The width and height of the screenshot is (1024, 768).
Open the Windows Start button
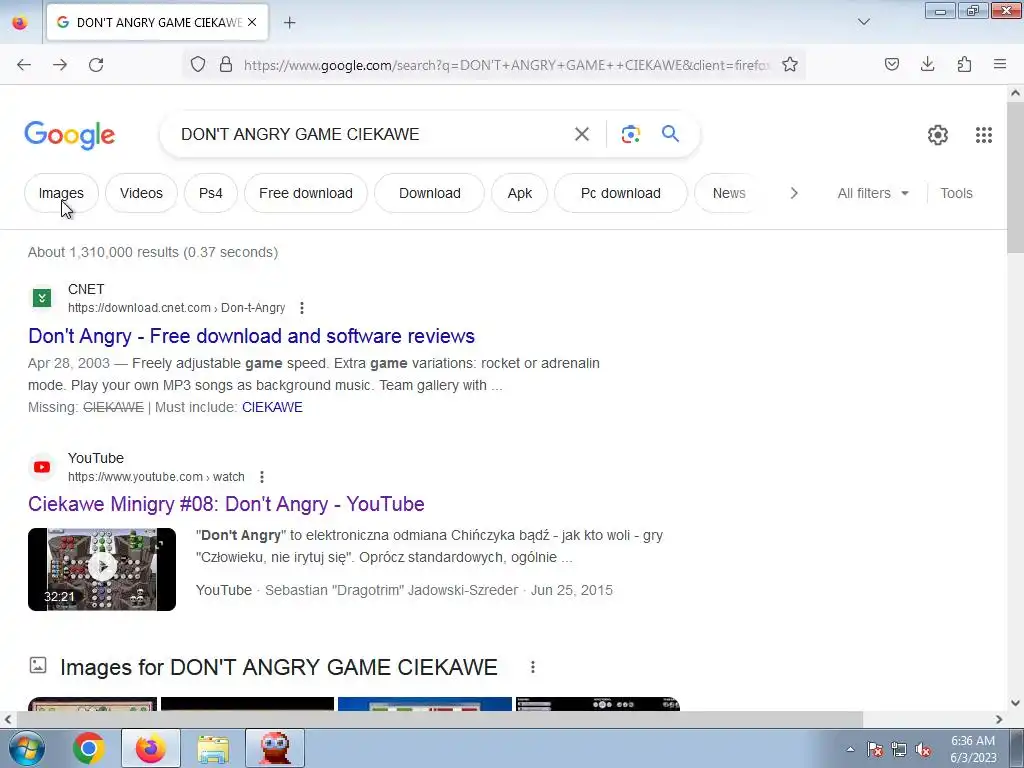[x=26, y=748]
